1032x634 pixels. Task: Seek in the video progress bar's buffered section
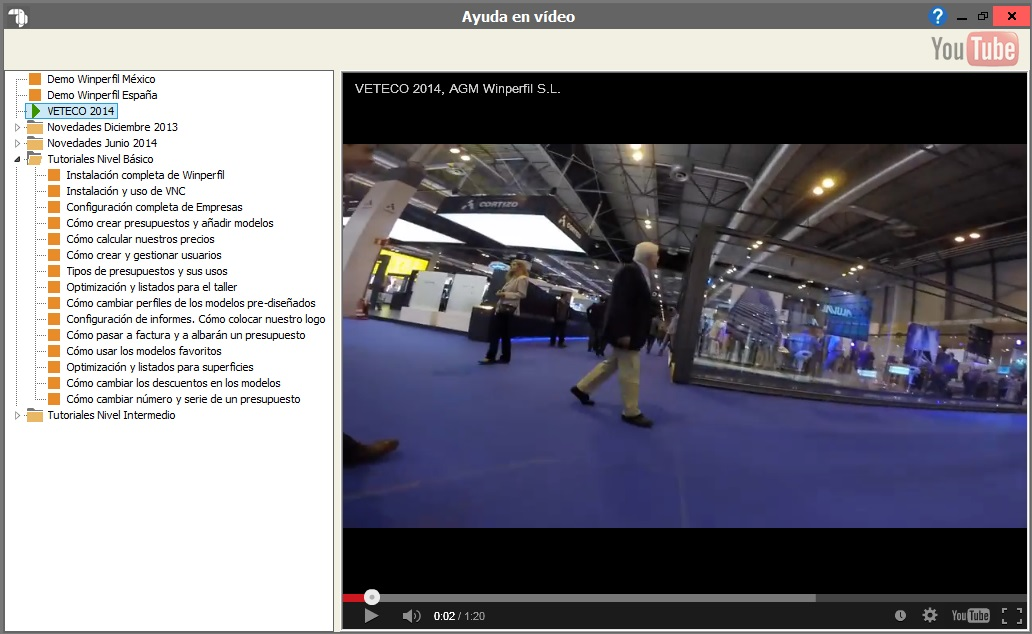click(598, 598)
